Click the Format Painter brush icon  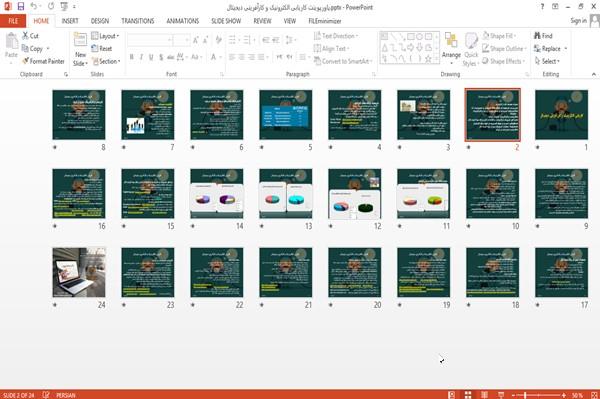26,61
